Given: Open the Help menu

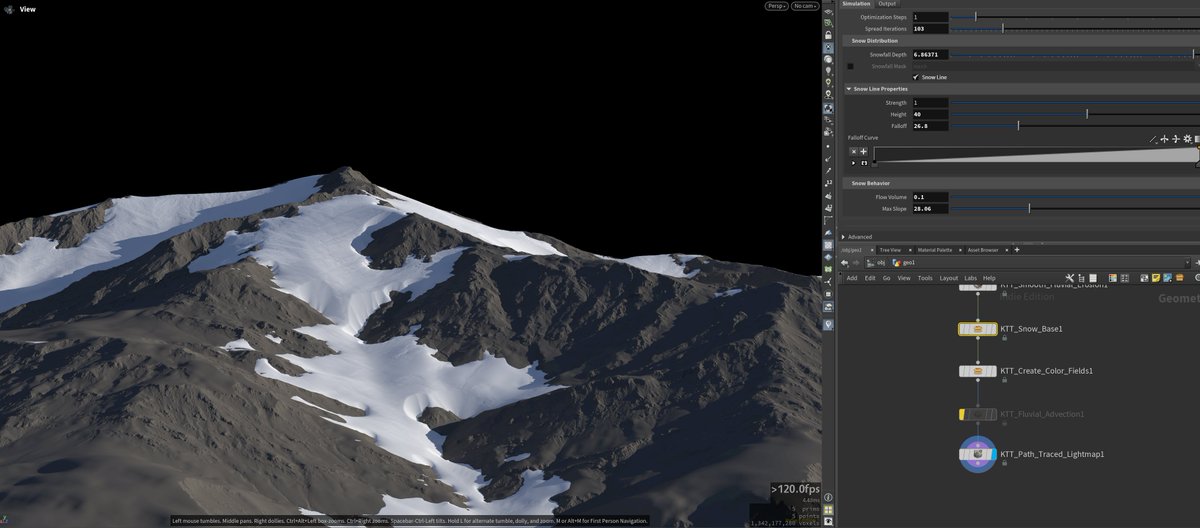Looking at the screenshot, I should tap(989, 278).
